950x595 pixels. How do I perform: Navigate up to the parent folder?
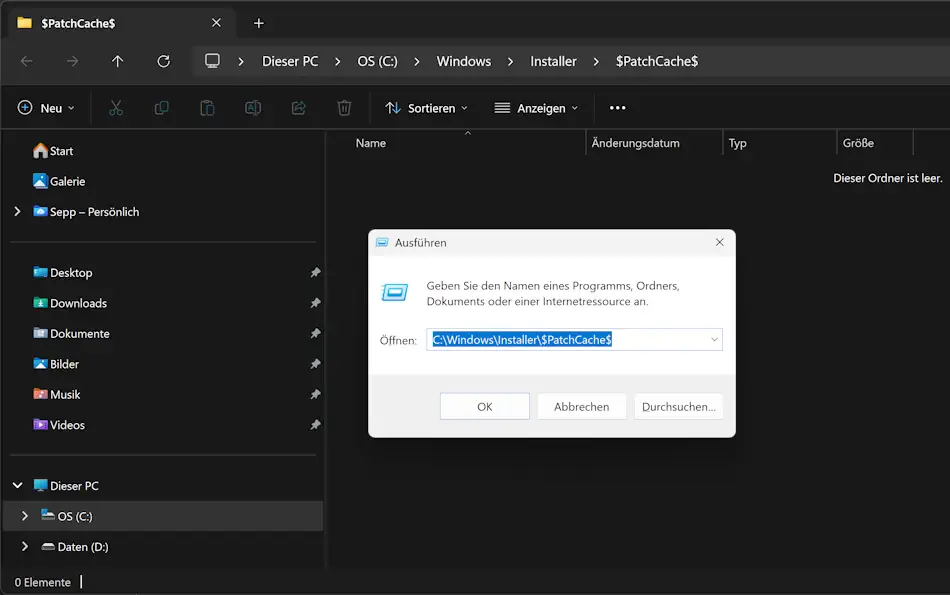pos(117,61)
